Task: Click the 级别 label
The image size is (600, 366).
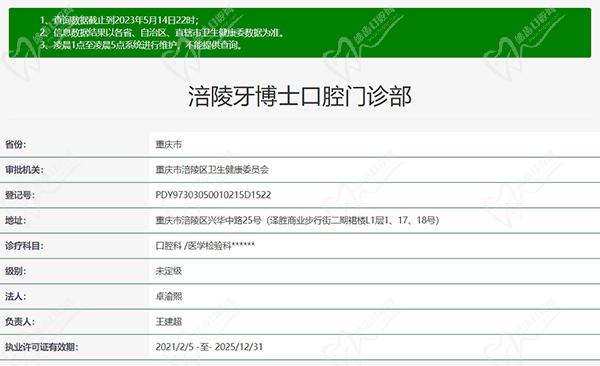Action: point(15,271)
